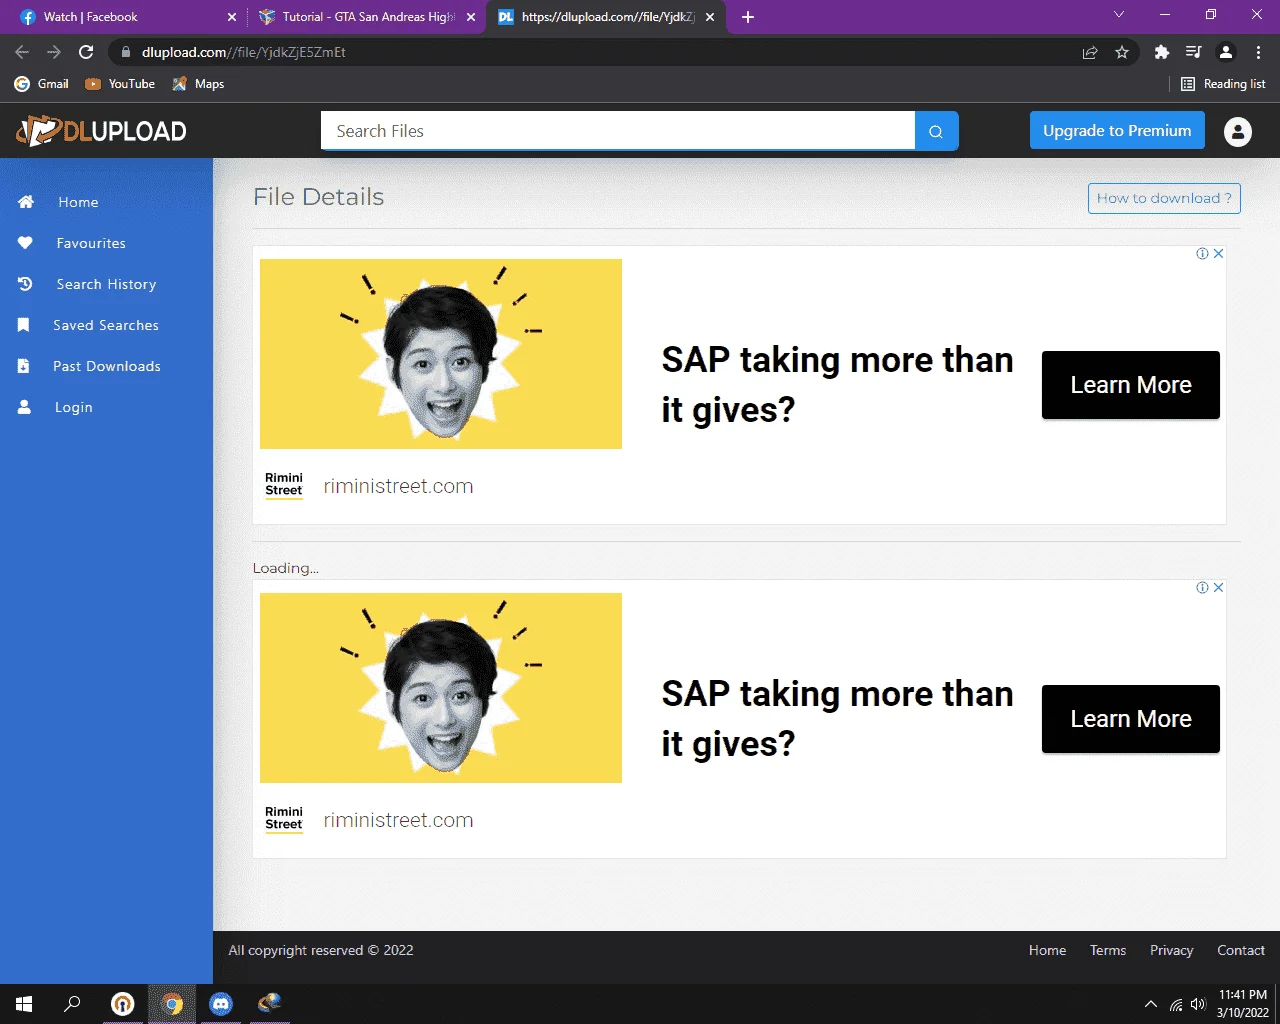Open Discord from the taskbar
The height and width of the screenshot is (1024, 1280).
pyautogui.click(x=221, y=1004)
